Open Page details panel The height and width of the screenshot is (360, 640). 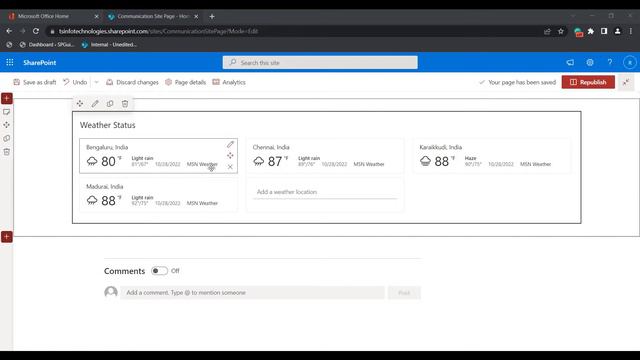tap(185, 82)
